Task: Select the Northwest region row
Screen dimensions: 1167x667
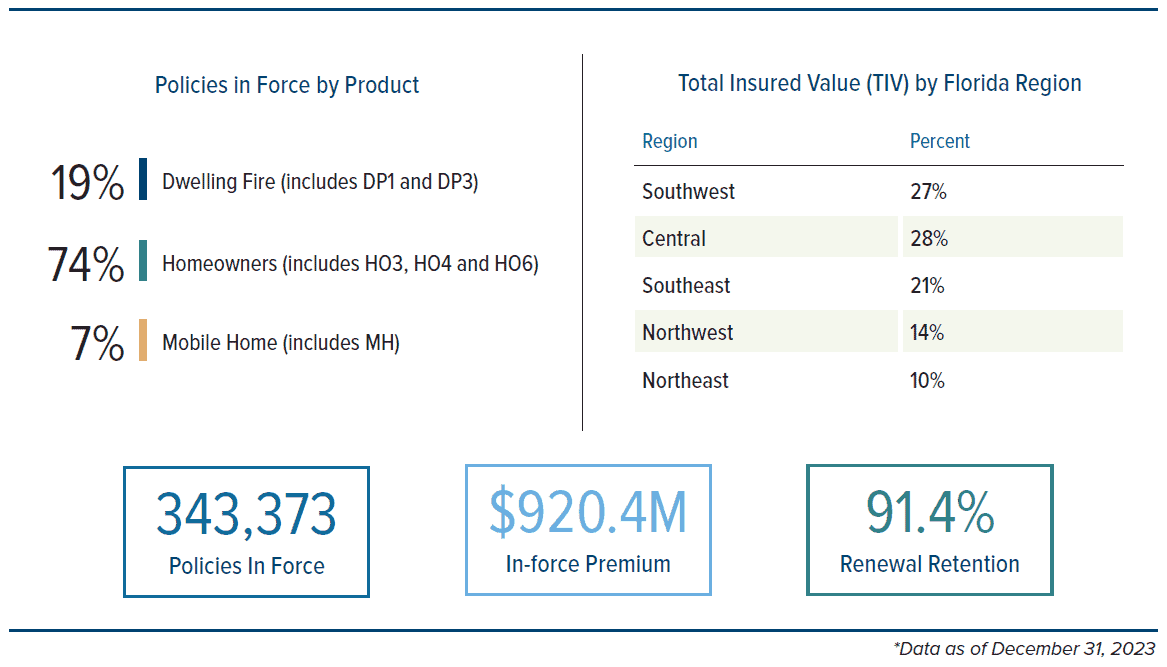Action: point(879,331)
